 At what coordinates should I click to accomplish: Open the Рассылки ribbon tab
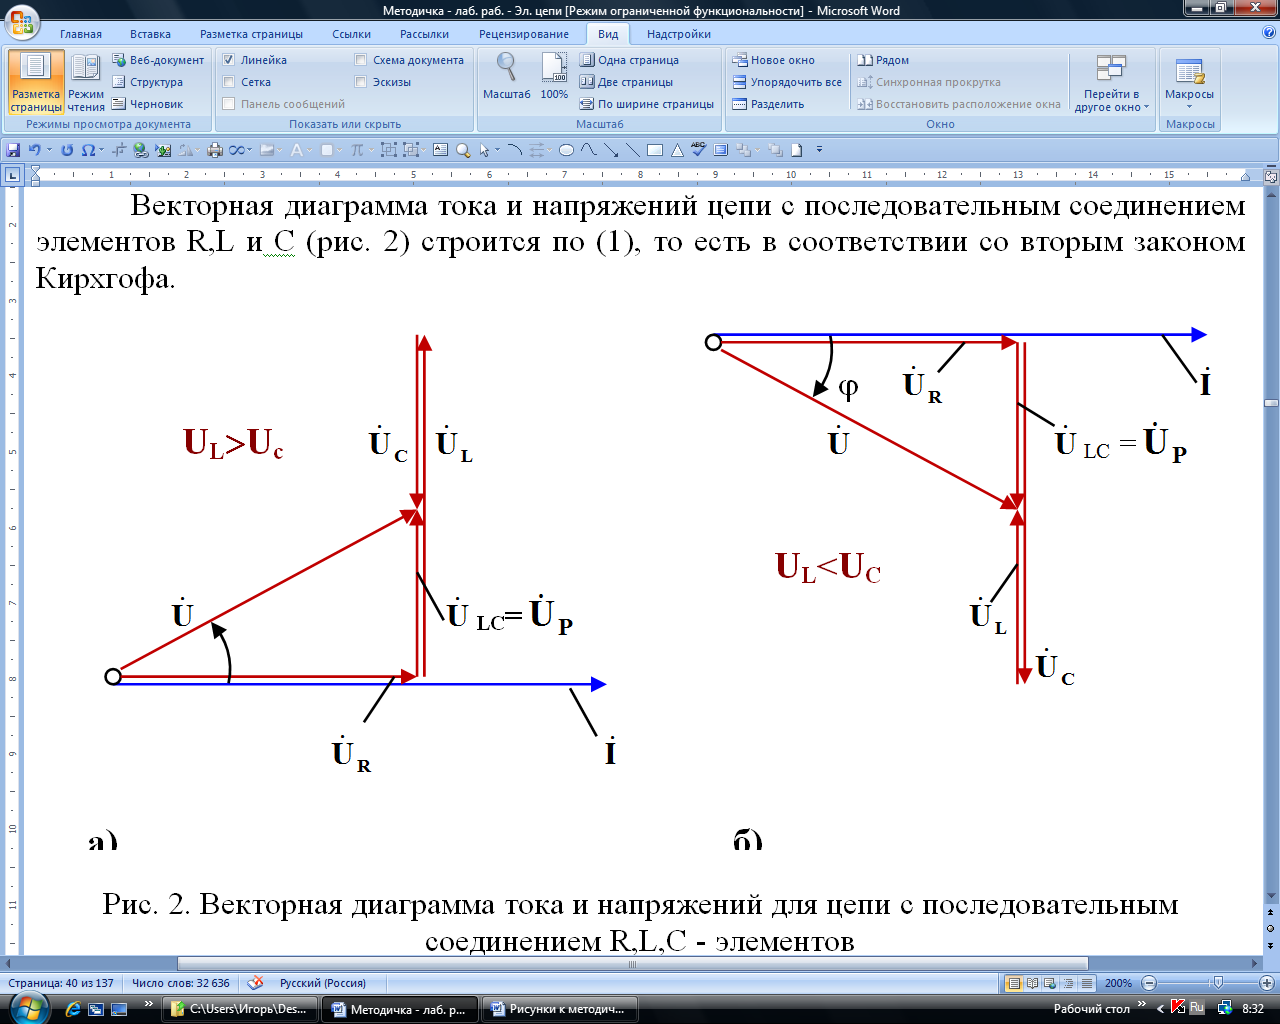tap(425, 34)
